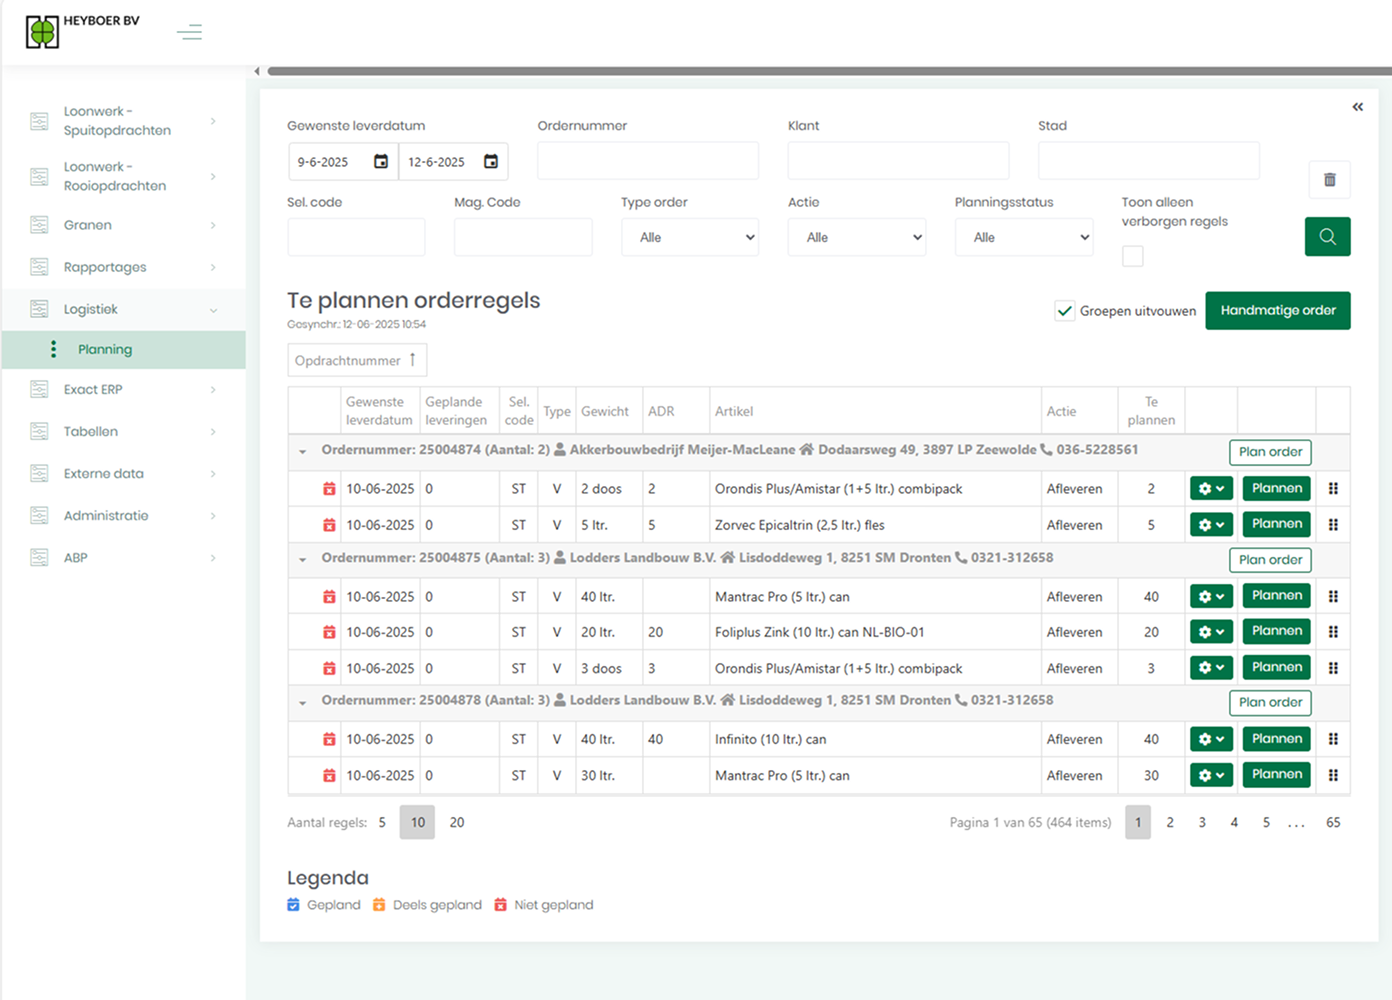The height and width of the screenshot is (1000, 1392).
Task: Click drag handle on Infinito row
Action: [x=1333, y=739]
